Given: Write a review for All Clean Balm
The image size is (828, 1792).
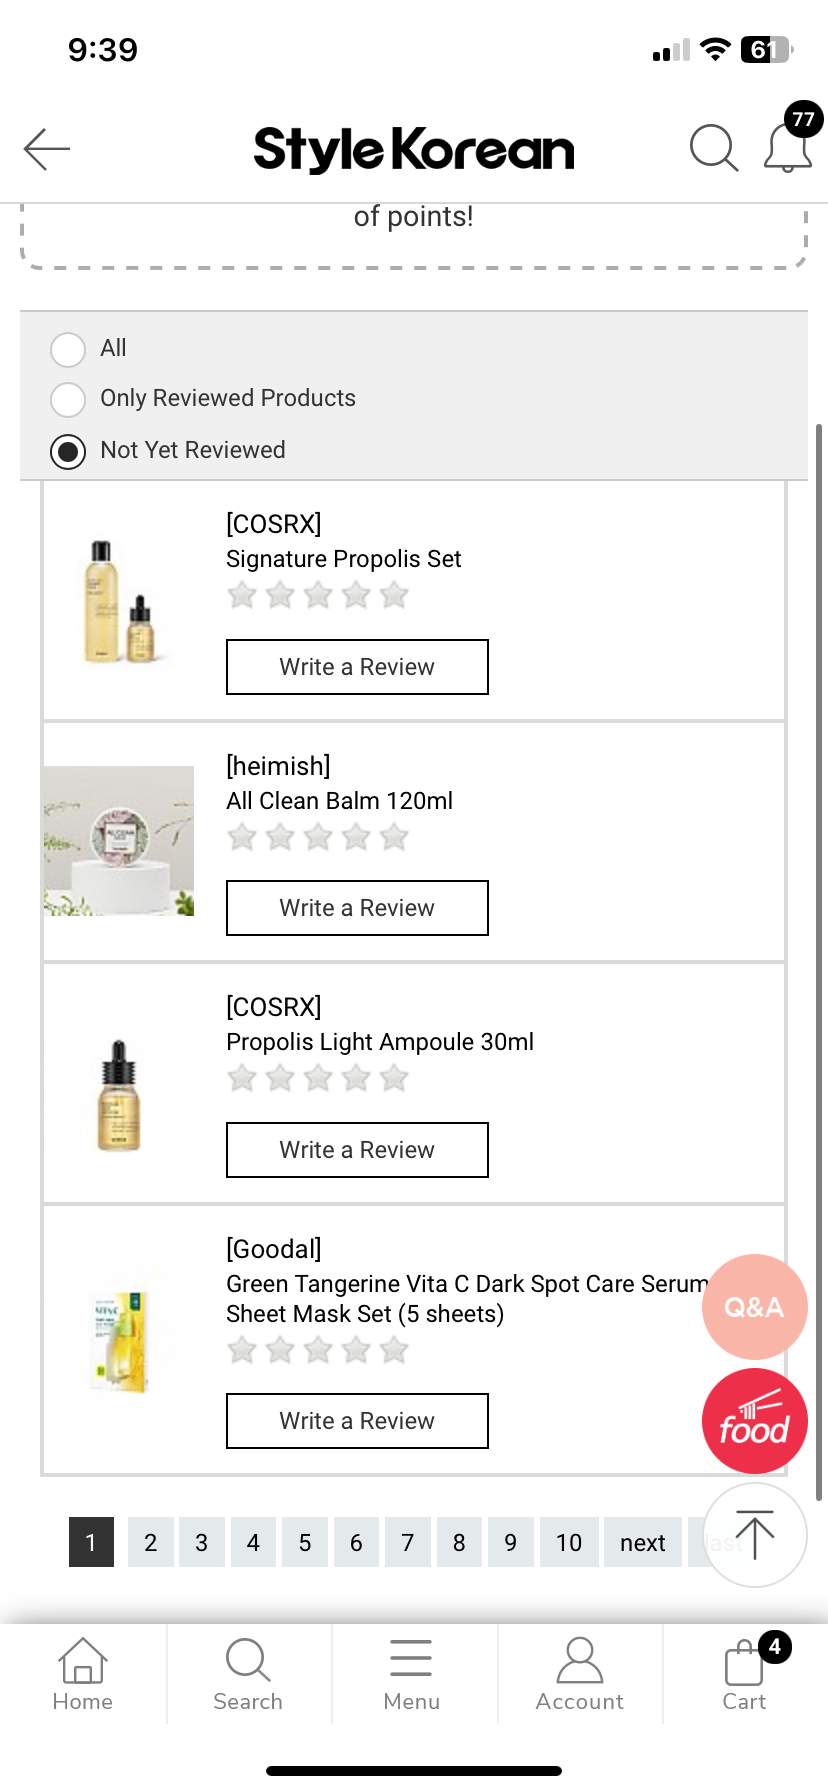Looking at the screenshot, I should pyautogui.click(x=357, y=908).
